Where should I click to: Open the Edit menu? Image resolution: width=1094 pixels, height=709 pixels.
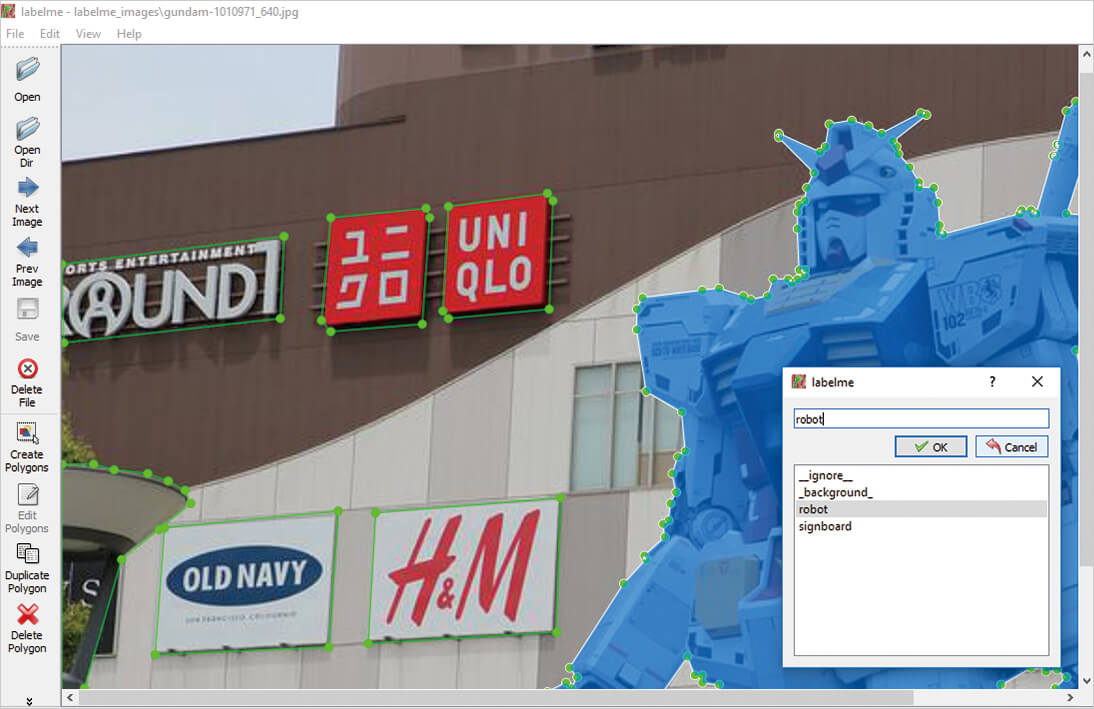tap(50, 33)
